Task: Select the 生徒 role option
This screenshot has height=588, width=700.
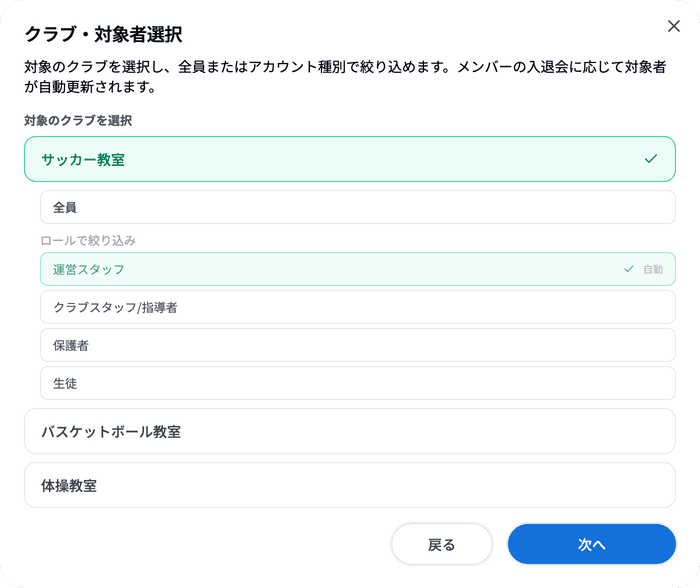Action: tap(358, 383)
